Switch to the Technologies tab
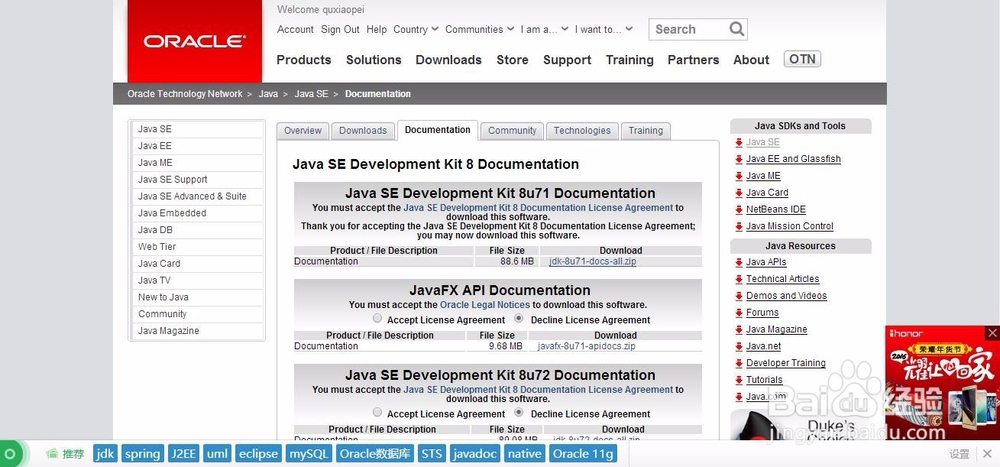 (x=582, y=131)
